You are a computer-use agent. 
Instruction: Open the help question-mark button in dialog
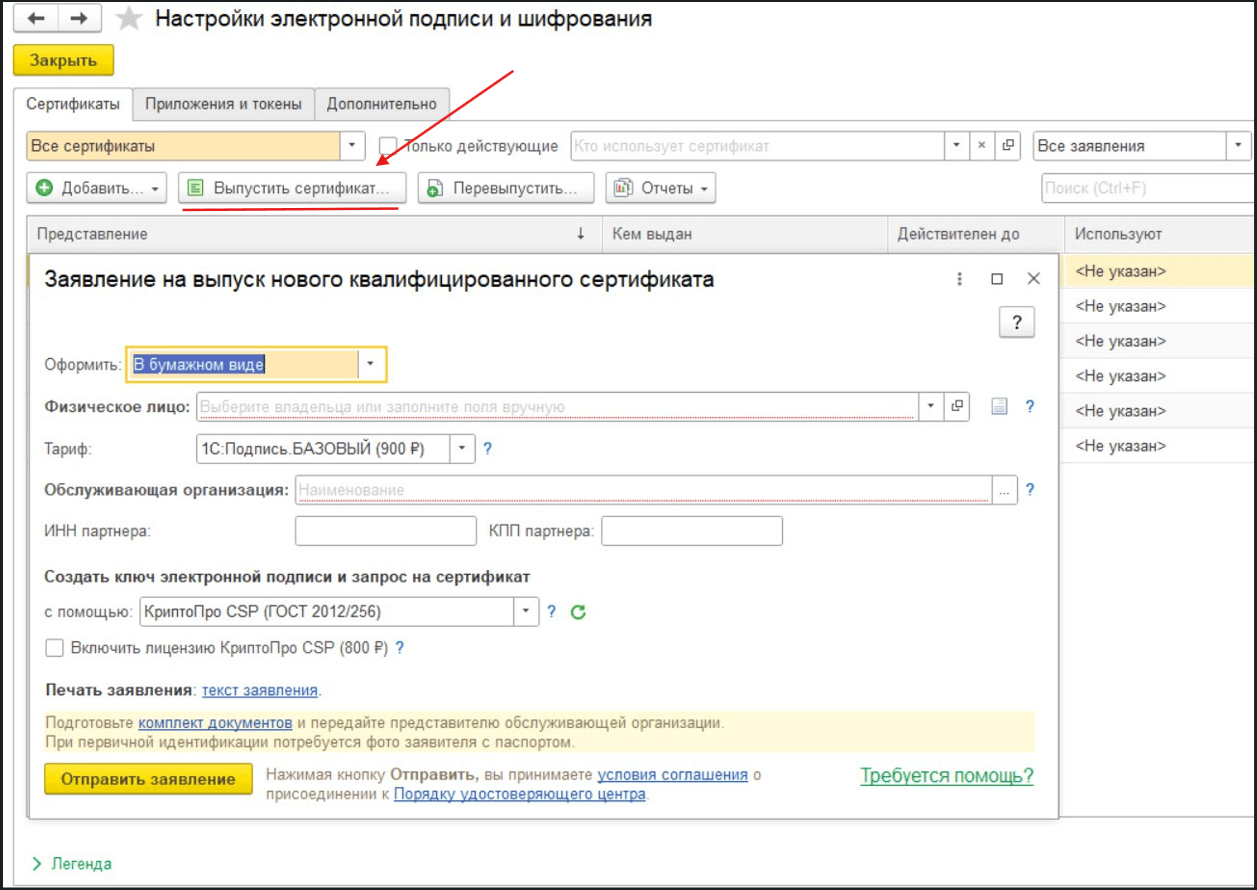point(1016,322)
